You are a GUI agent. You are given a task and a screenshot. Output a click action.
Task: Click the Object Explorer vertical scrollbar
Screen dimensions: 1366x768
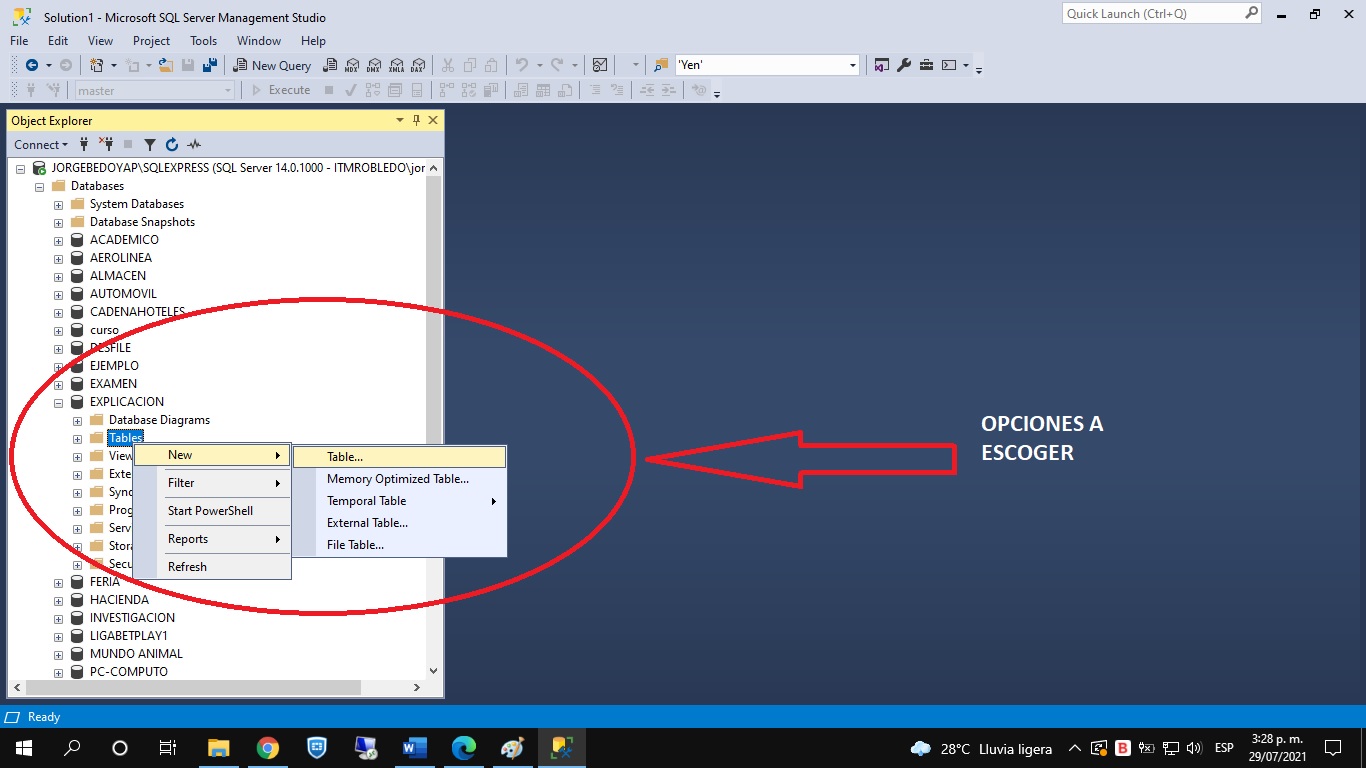pyautogui.click(x=433, y=420)
